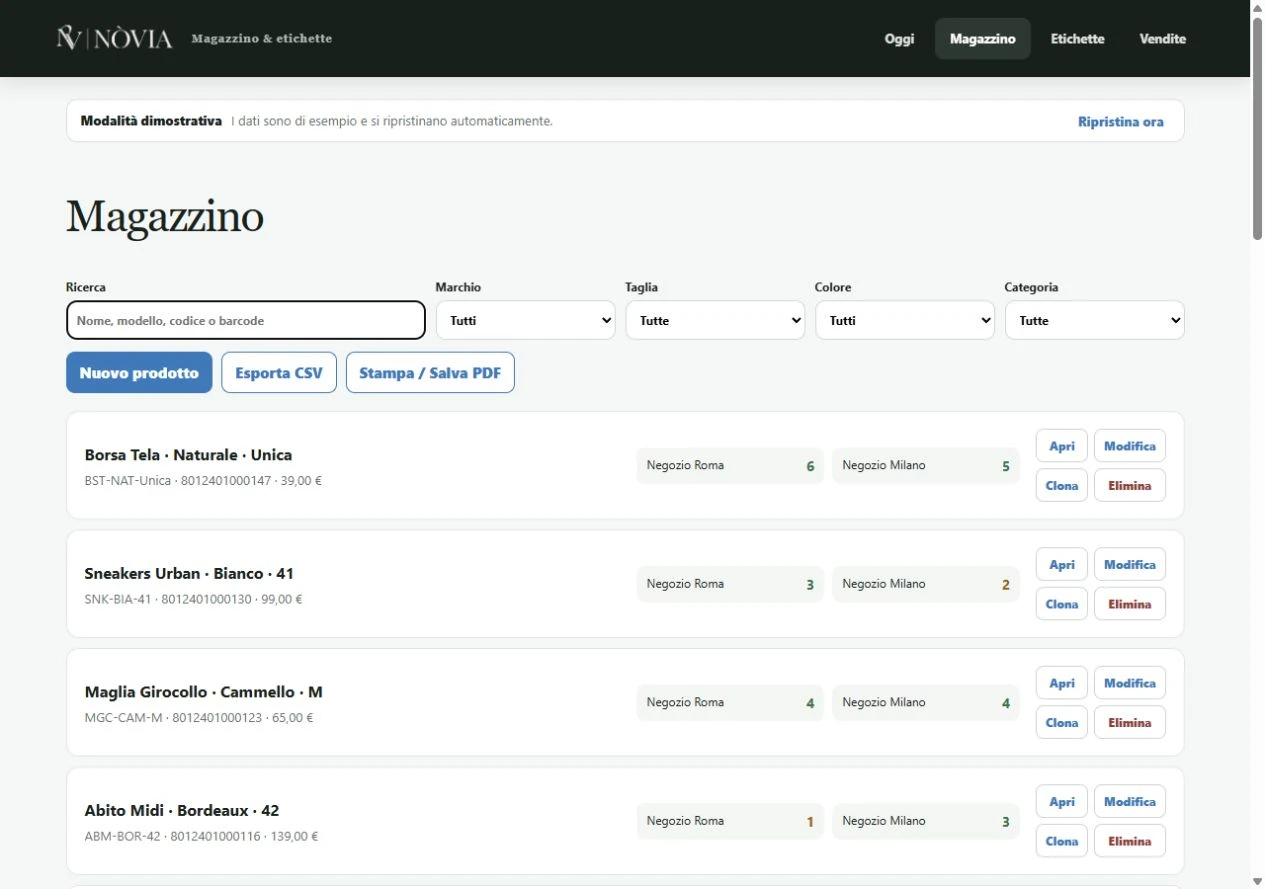
Task: Open the Borsa Tela product via Apri
Action: click(1061, 446)
